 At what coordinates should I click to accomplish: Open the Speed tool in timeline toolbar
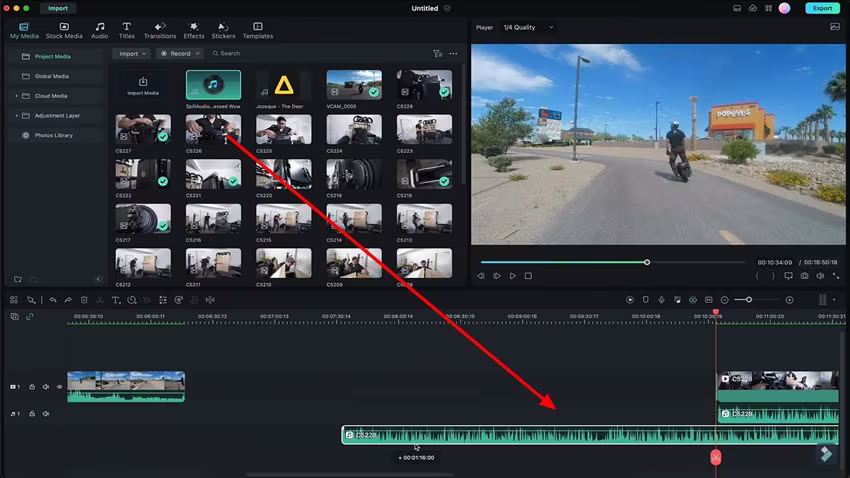click(131, 300)
